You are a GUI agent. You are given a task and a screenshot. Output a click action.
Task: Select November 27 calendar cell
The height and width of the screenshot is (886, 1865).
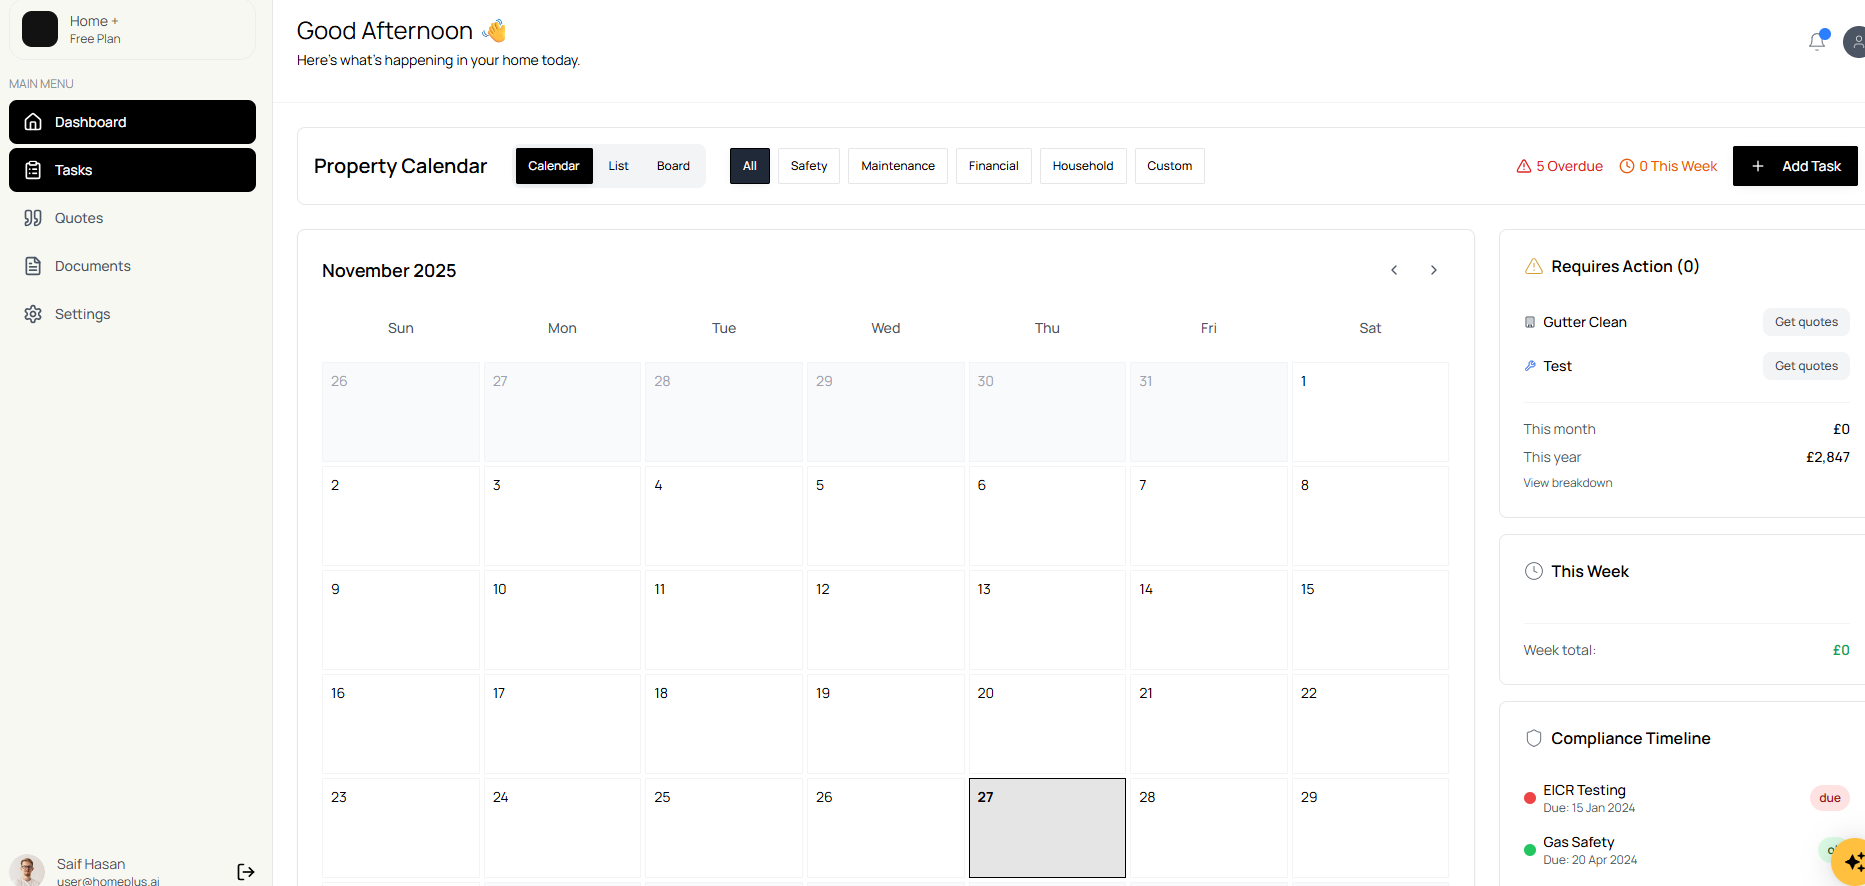tap(1047, 828)
